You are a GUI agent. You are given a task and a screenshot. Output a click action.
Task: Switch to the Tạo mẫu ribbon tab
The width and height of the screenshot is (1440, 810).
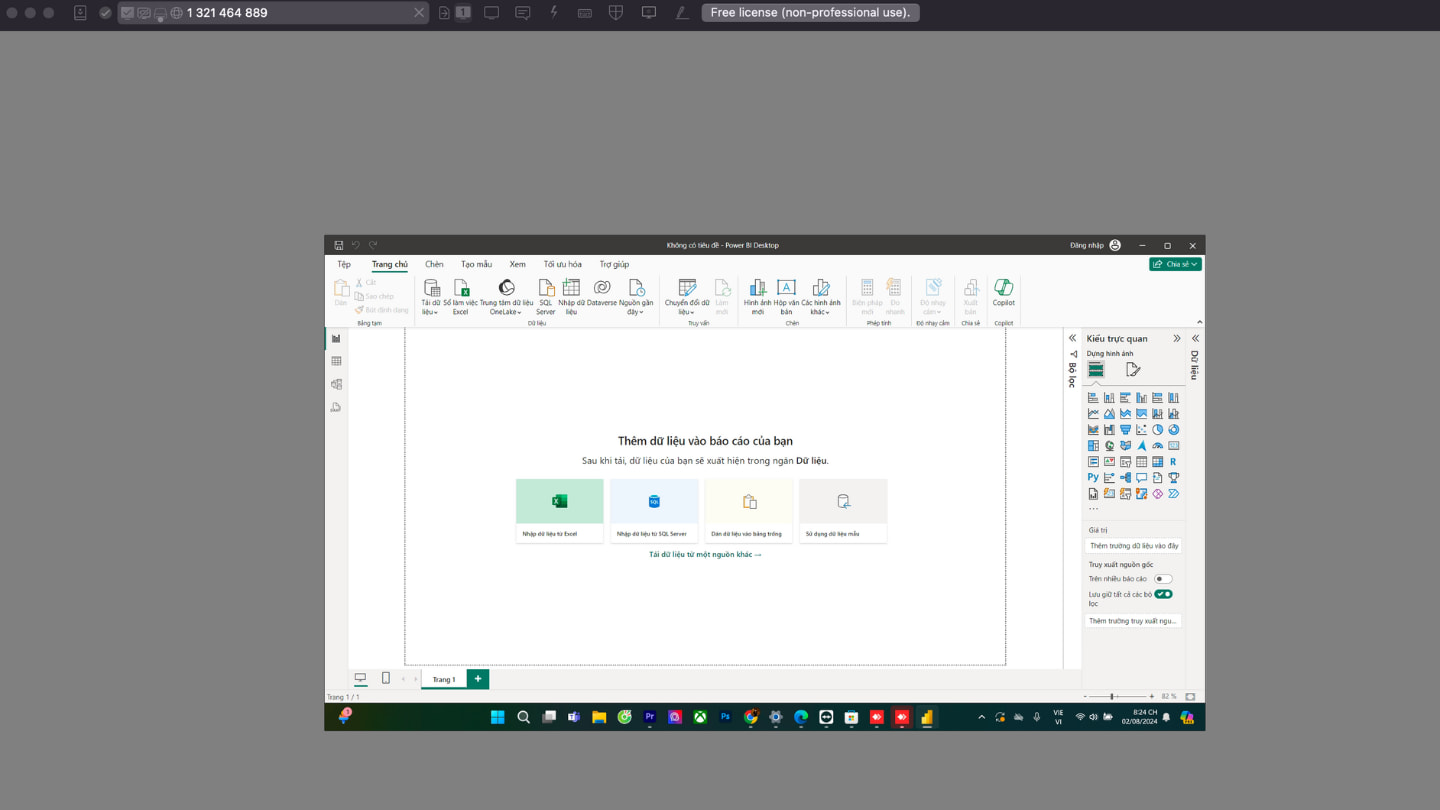pos(476,264)
